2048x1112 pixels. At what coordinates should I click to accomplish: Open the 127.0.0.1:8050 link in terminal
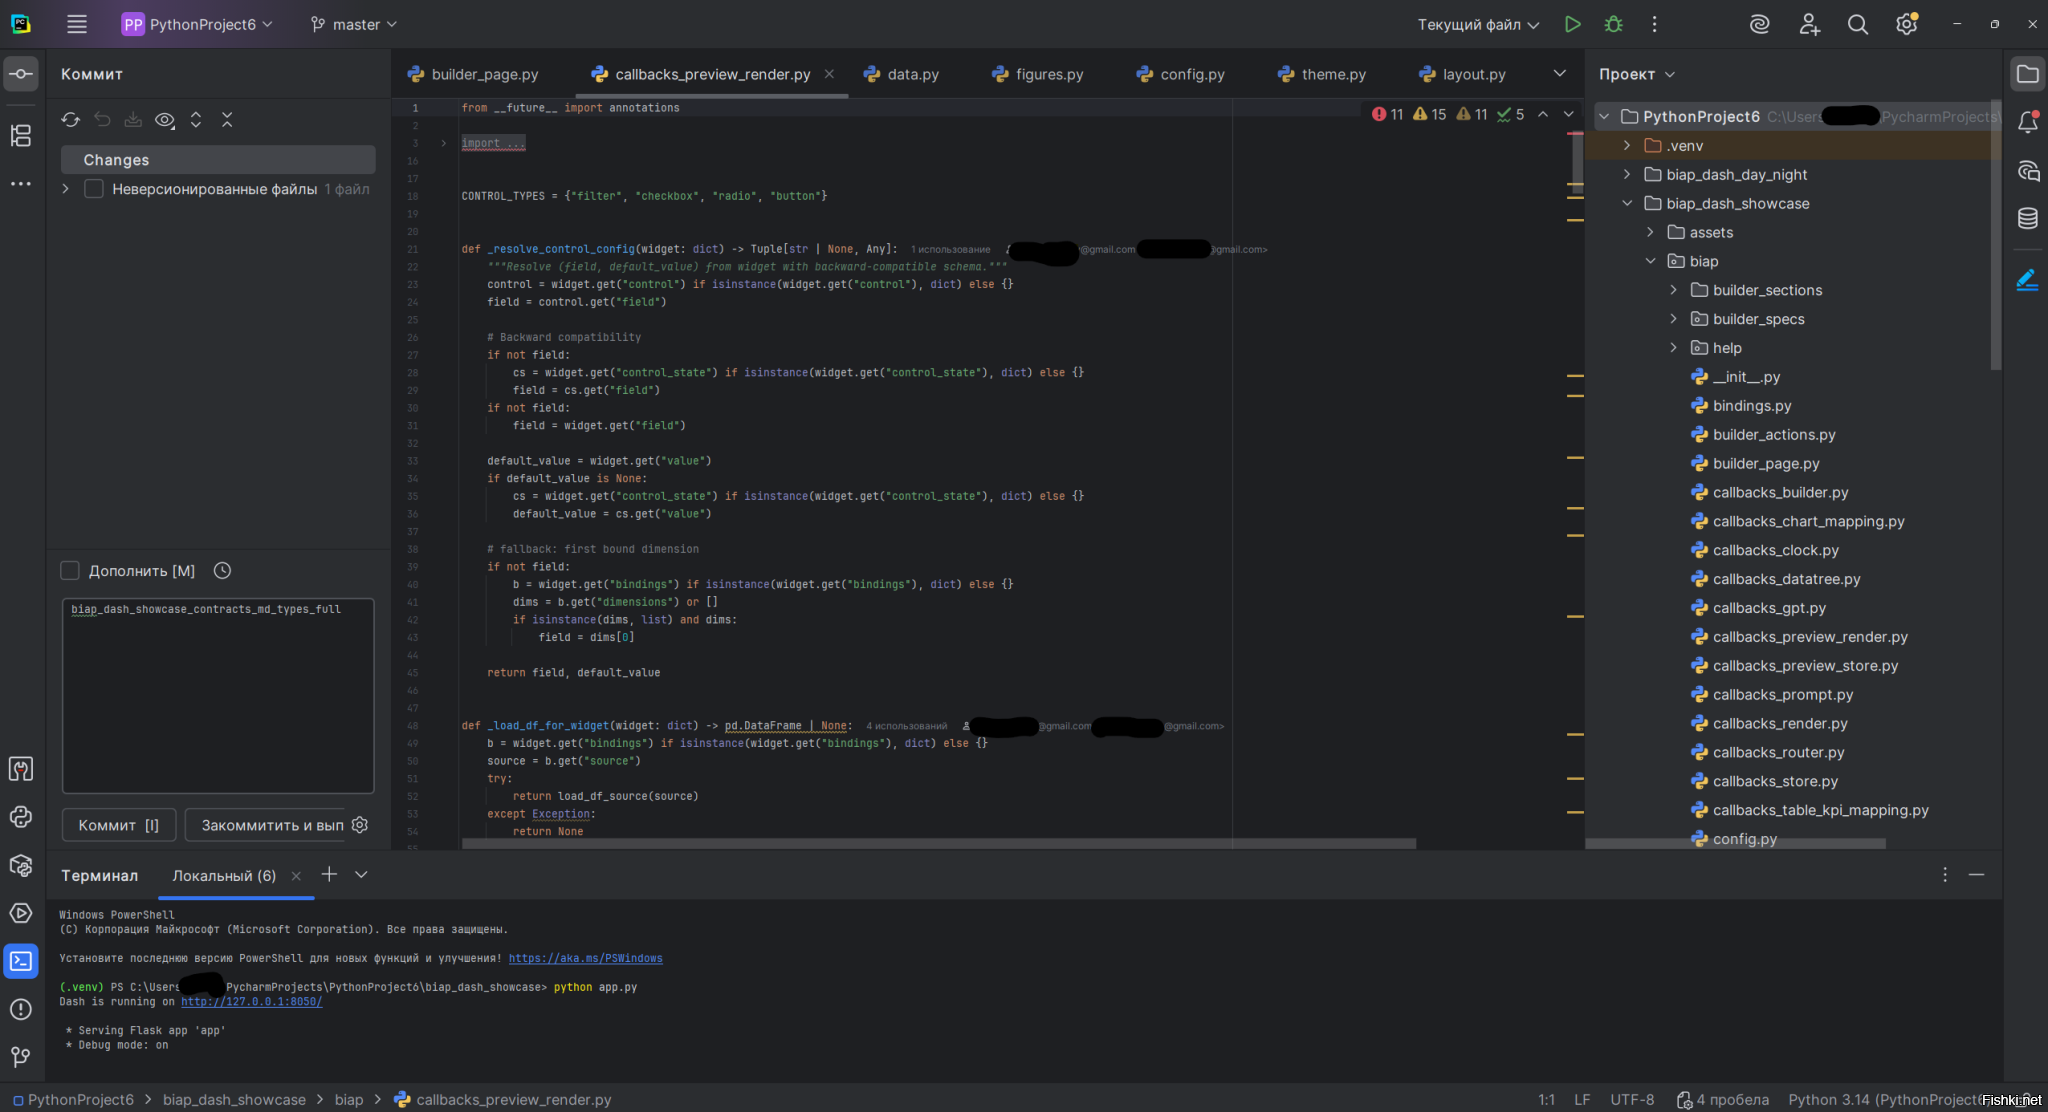point(251,1001)
